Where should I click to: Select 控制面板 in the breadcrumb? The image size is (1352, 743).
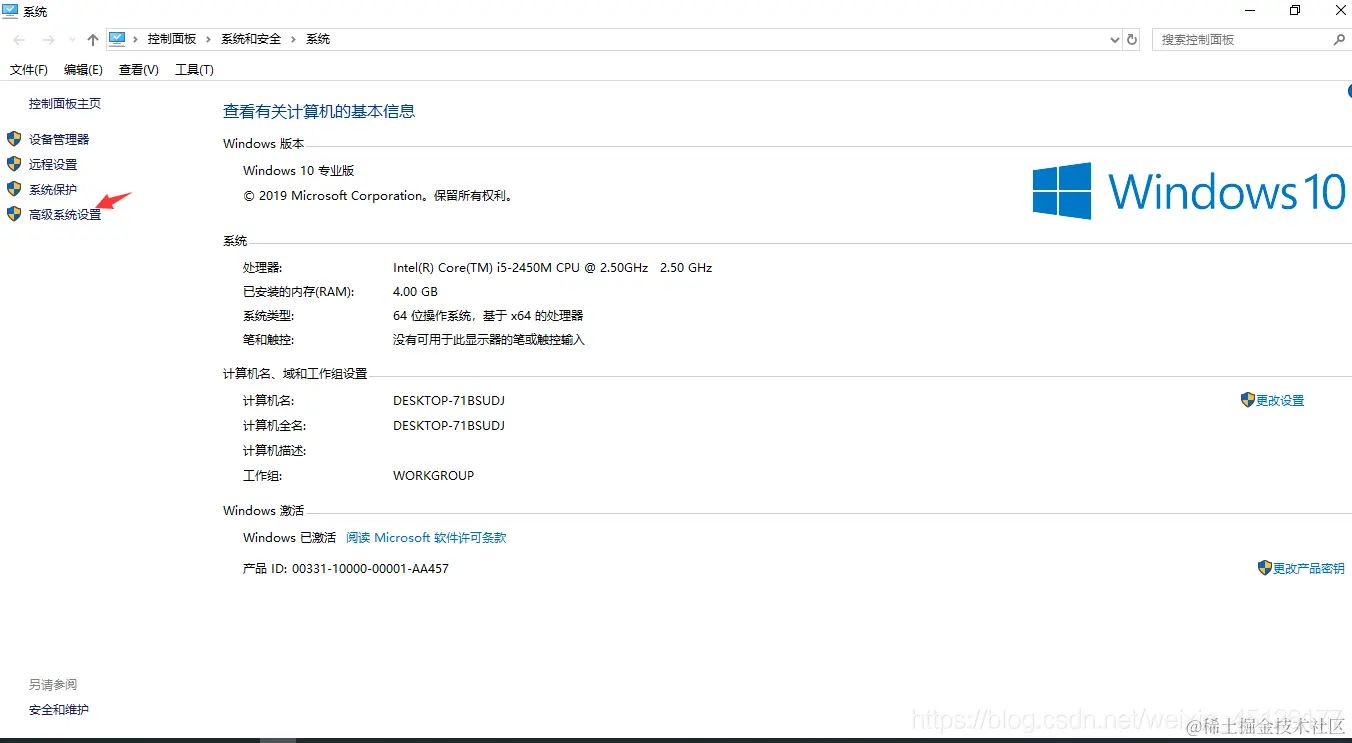pos(172,39)
